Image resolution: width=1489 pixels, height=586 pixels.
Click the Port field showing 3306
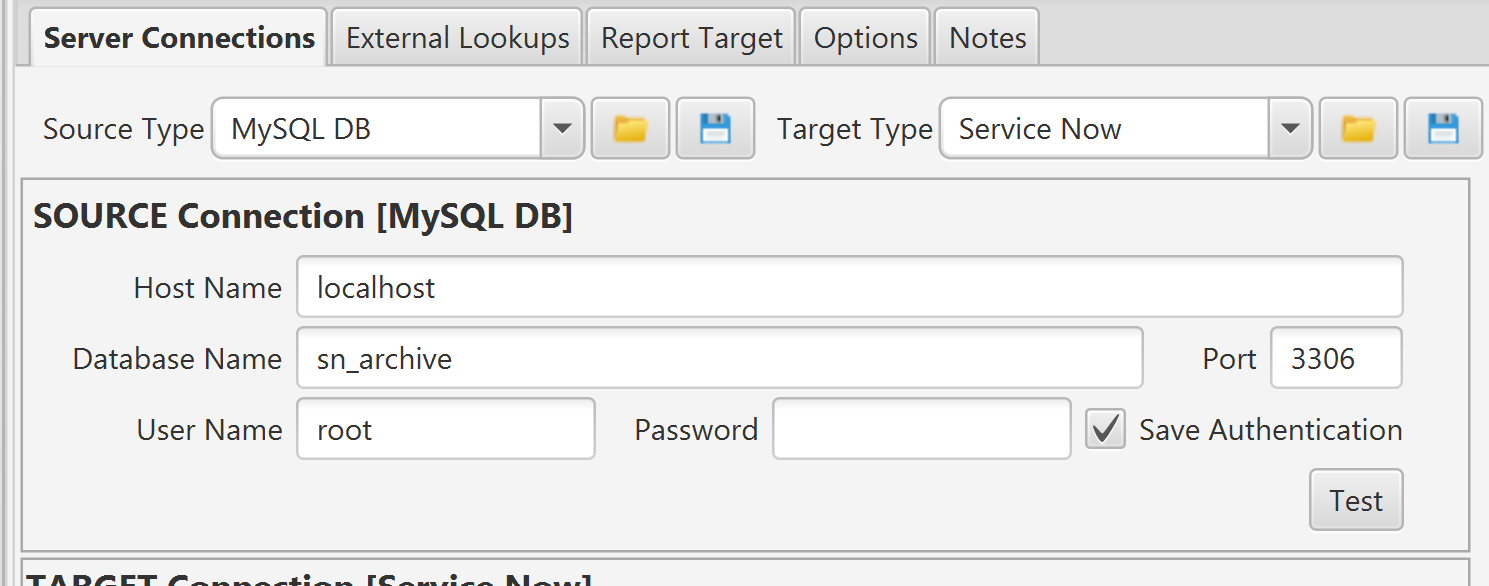click(1336, 358)
